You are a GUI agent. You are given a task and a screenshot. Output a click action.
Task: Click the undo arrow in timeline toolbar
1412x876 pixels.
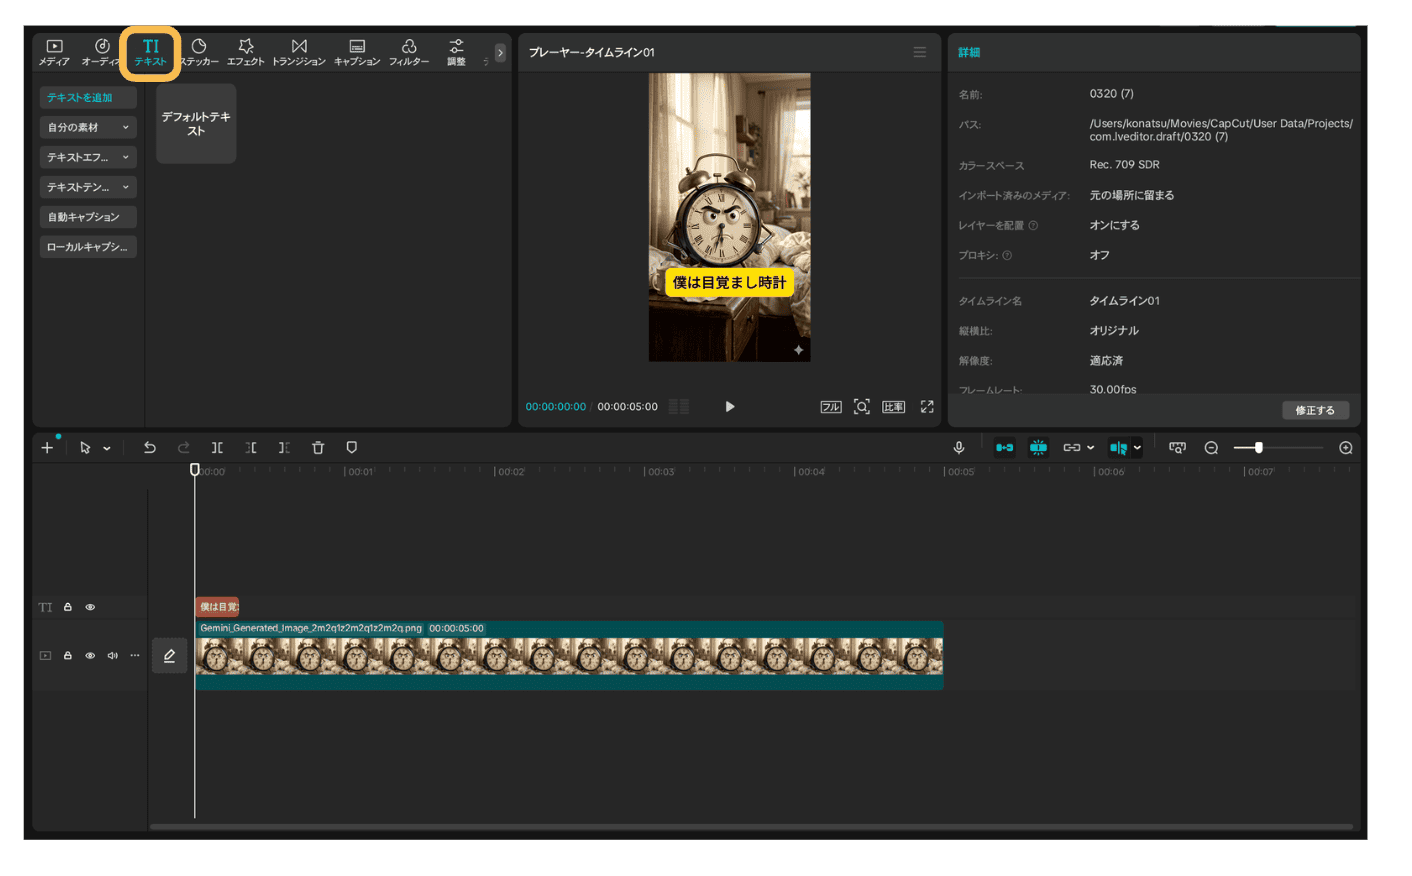point(150,448)
